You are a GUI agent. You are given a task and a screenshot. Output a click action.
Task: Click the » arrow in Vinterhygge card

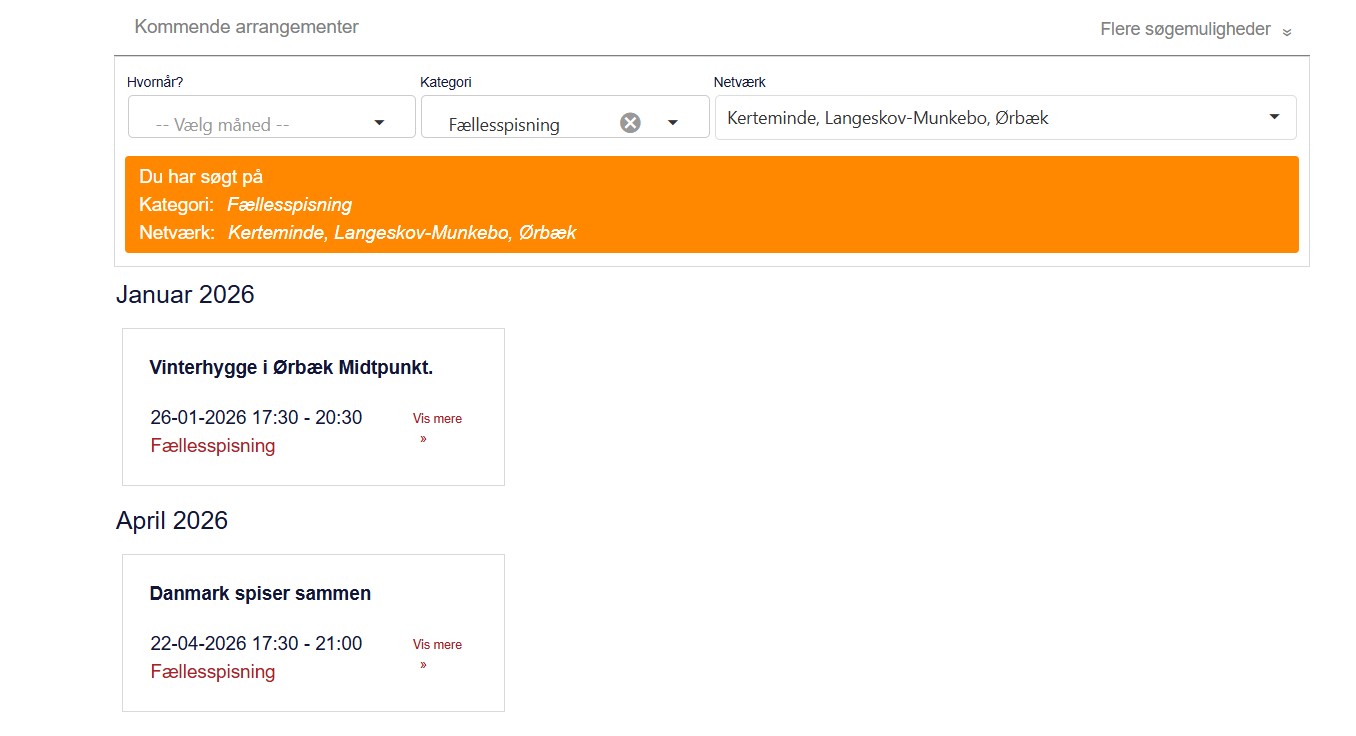pyautogui.click(x=423, y=438)
